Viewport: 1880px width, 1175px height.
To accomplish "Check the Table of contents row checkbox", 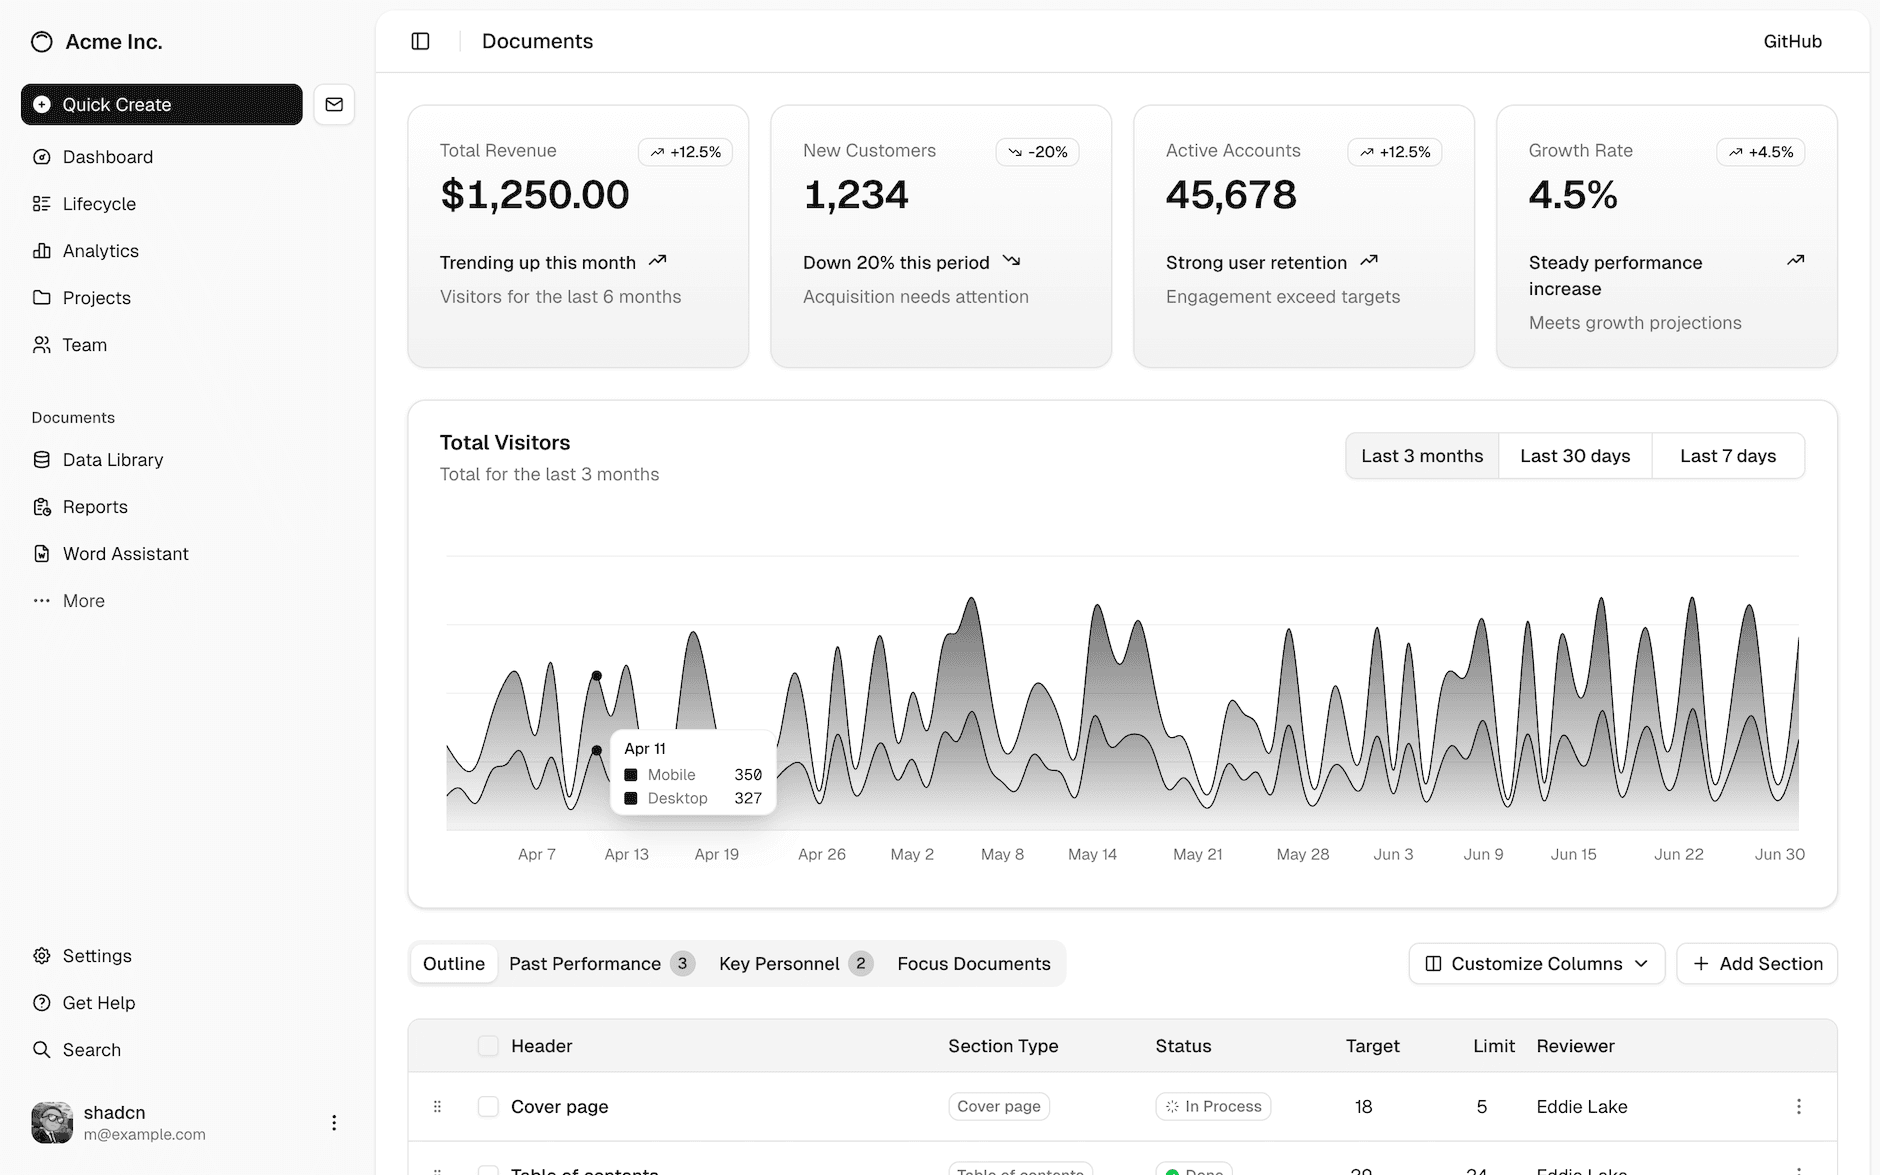I will pos(488,1170).
